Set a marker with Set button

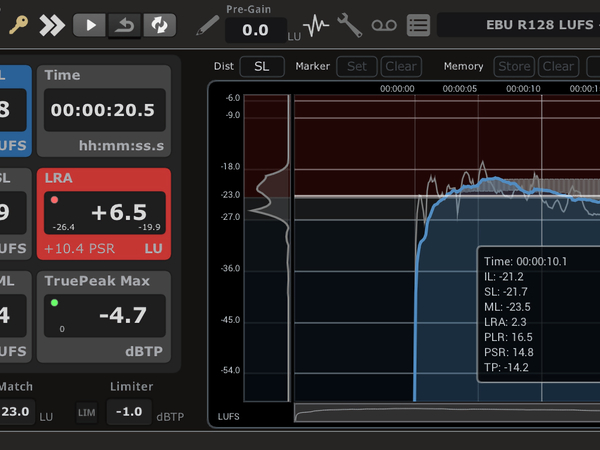pyautogui.click(x=356, y=67)
